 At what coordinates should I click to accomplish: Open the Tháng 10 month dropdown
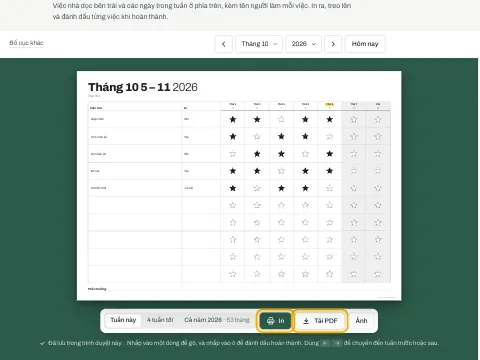(x=259, y=44)
